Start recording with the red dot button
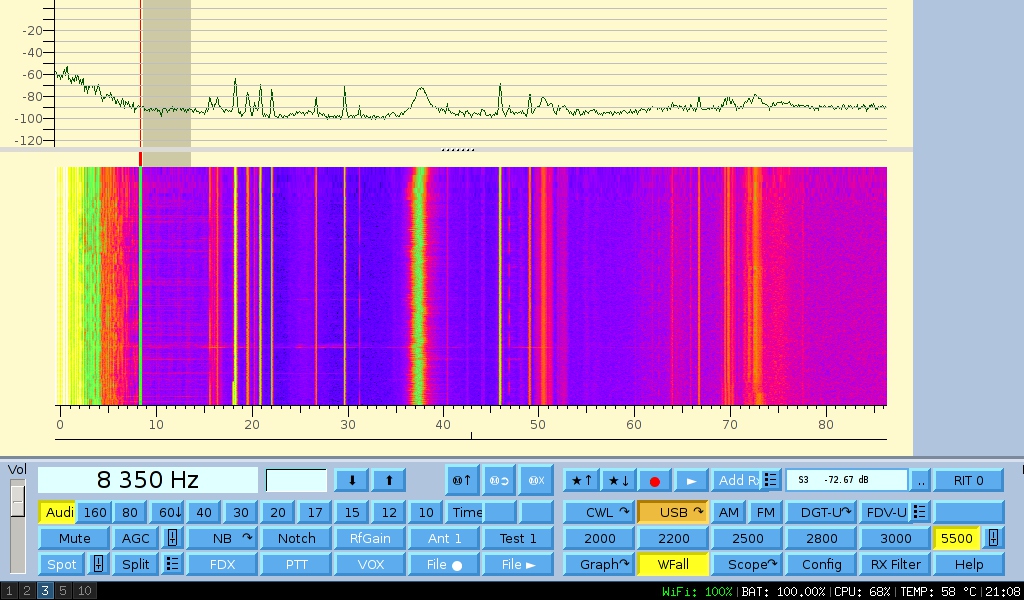The image size is (1024, 600). click(x=654, y=481)
